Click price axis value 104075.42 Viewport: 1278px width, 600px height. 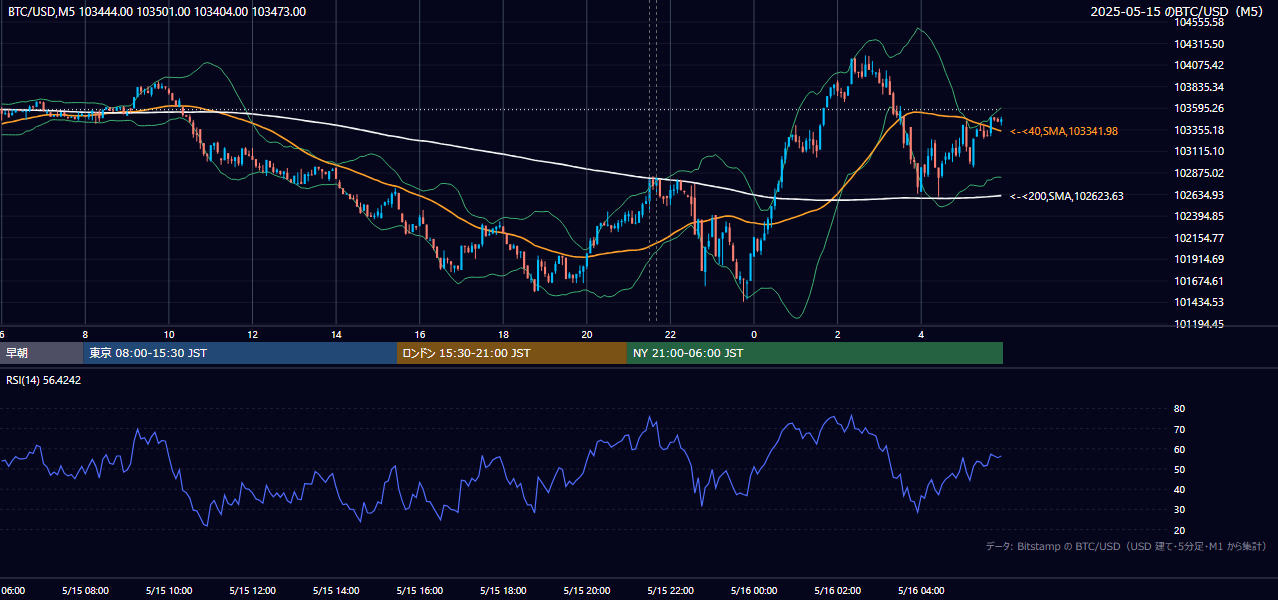point(1199,65)
